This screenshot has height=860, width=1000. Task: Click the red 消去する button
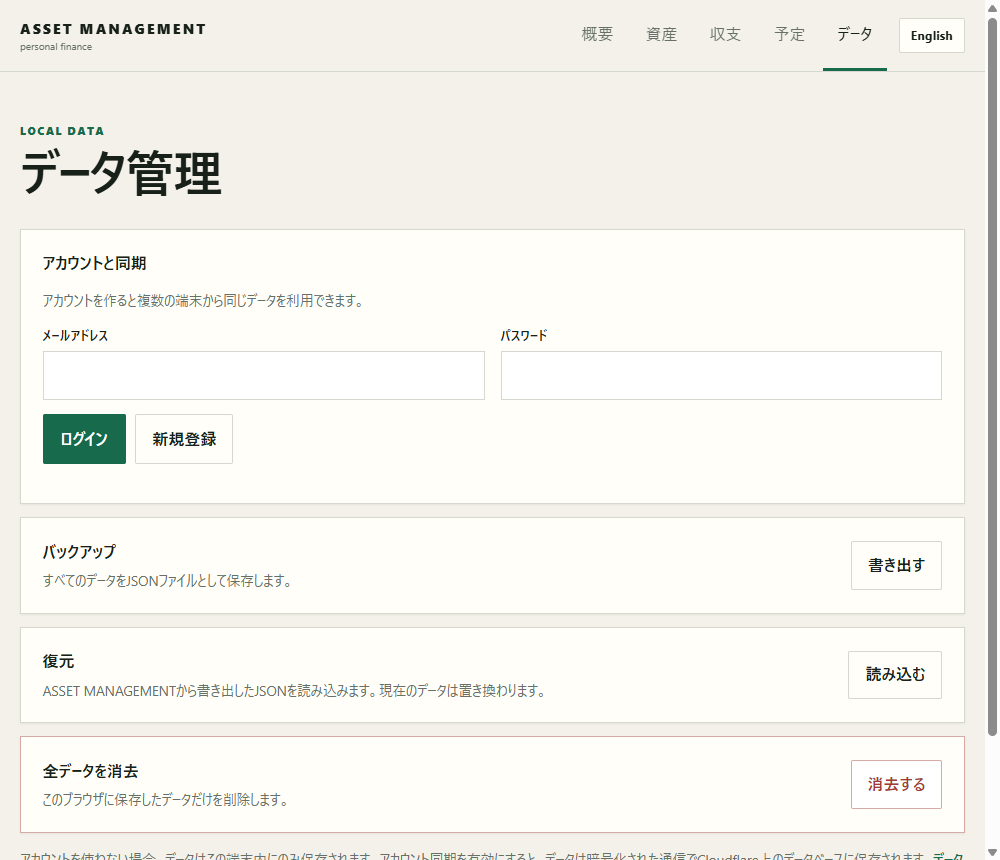[x=895, y=785]
